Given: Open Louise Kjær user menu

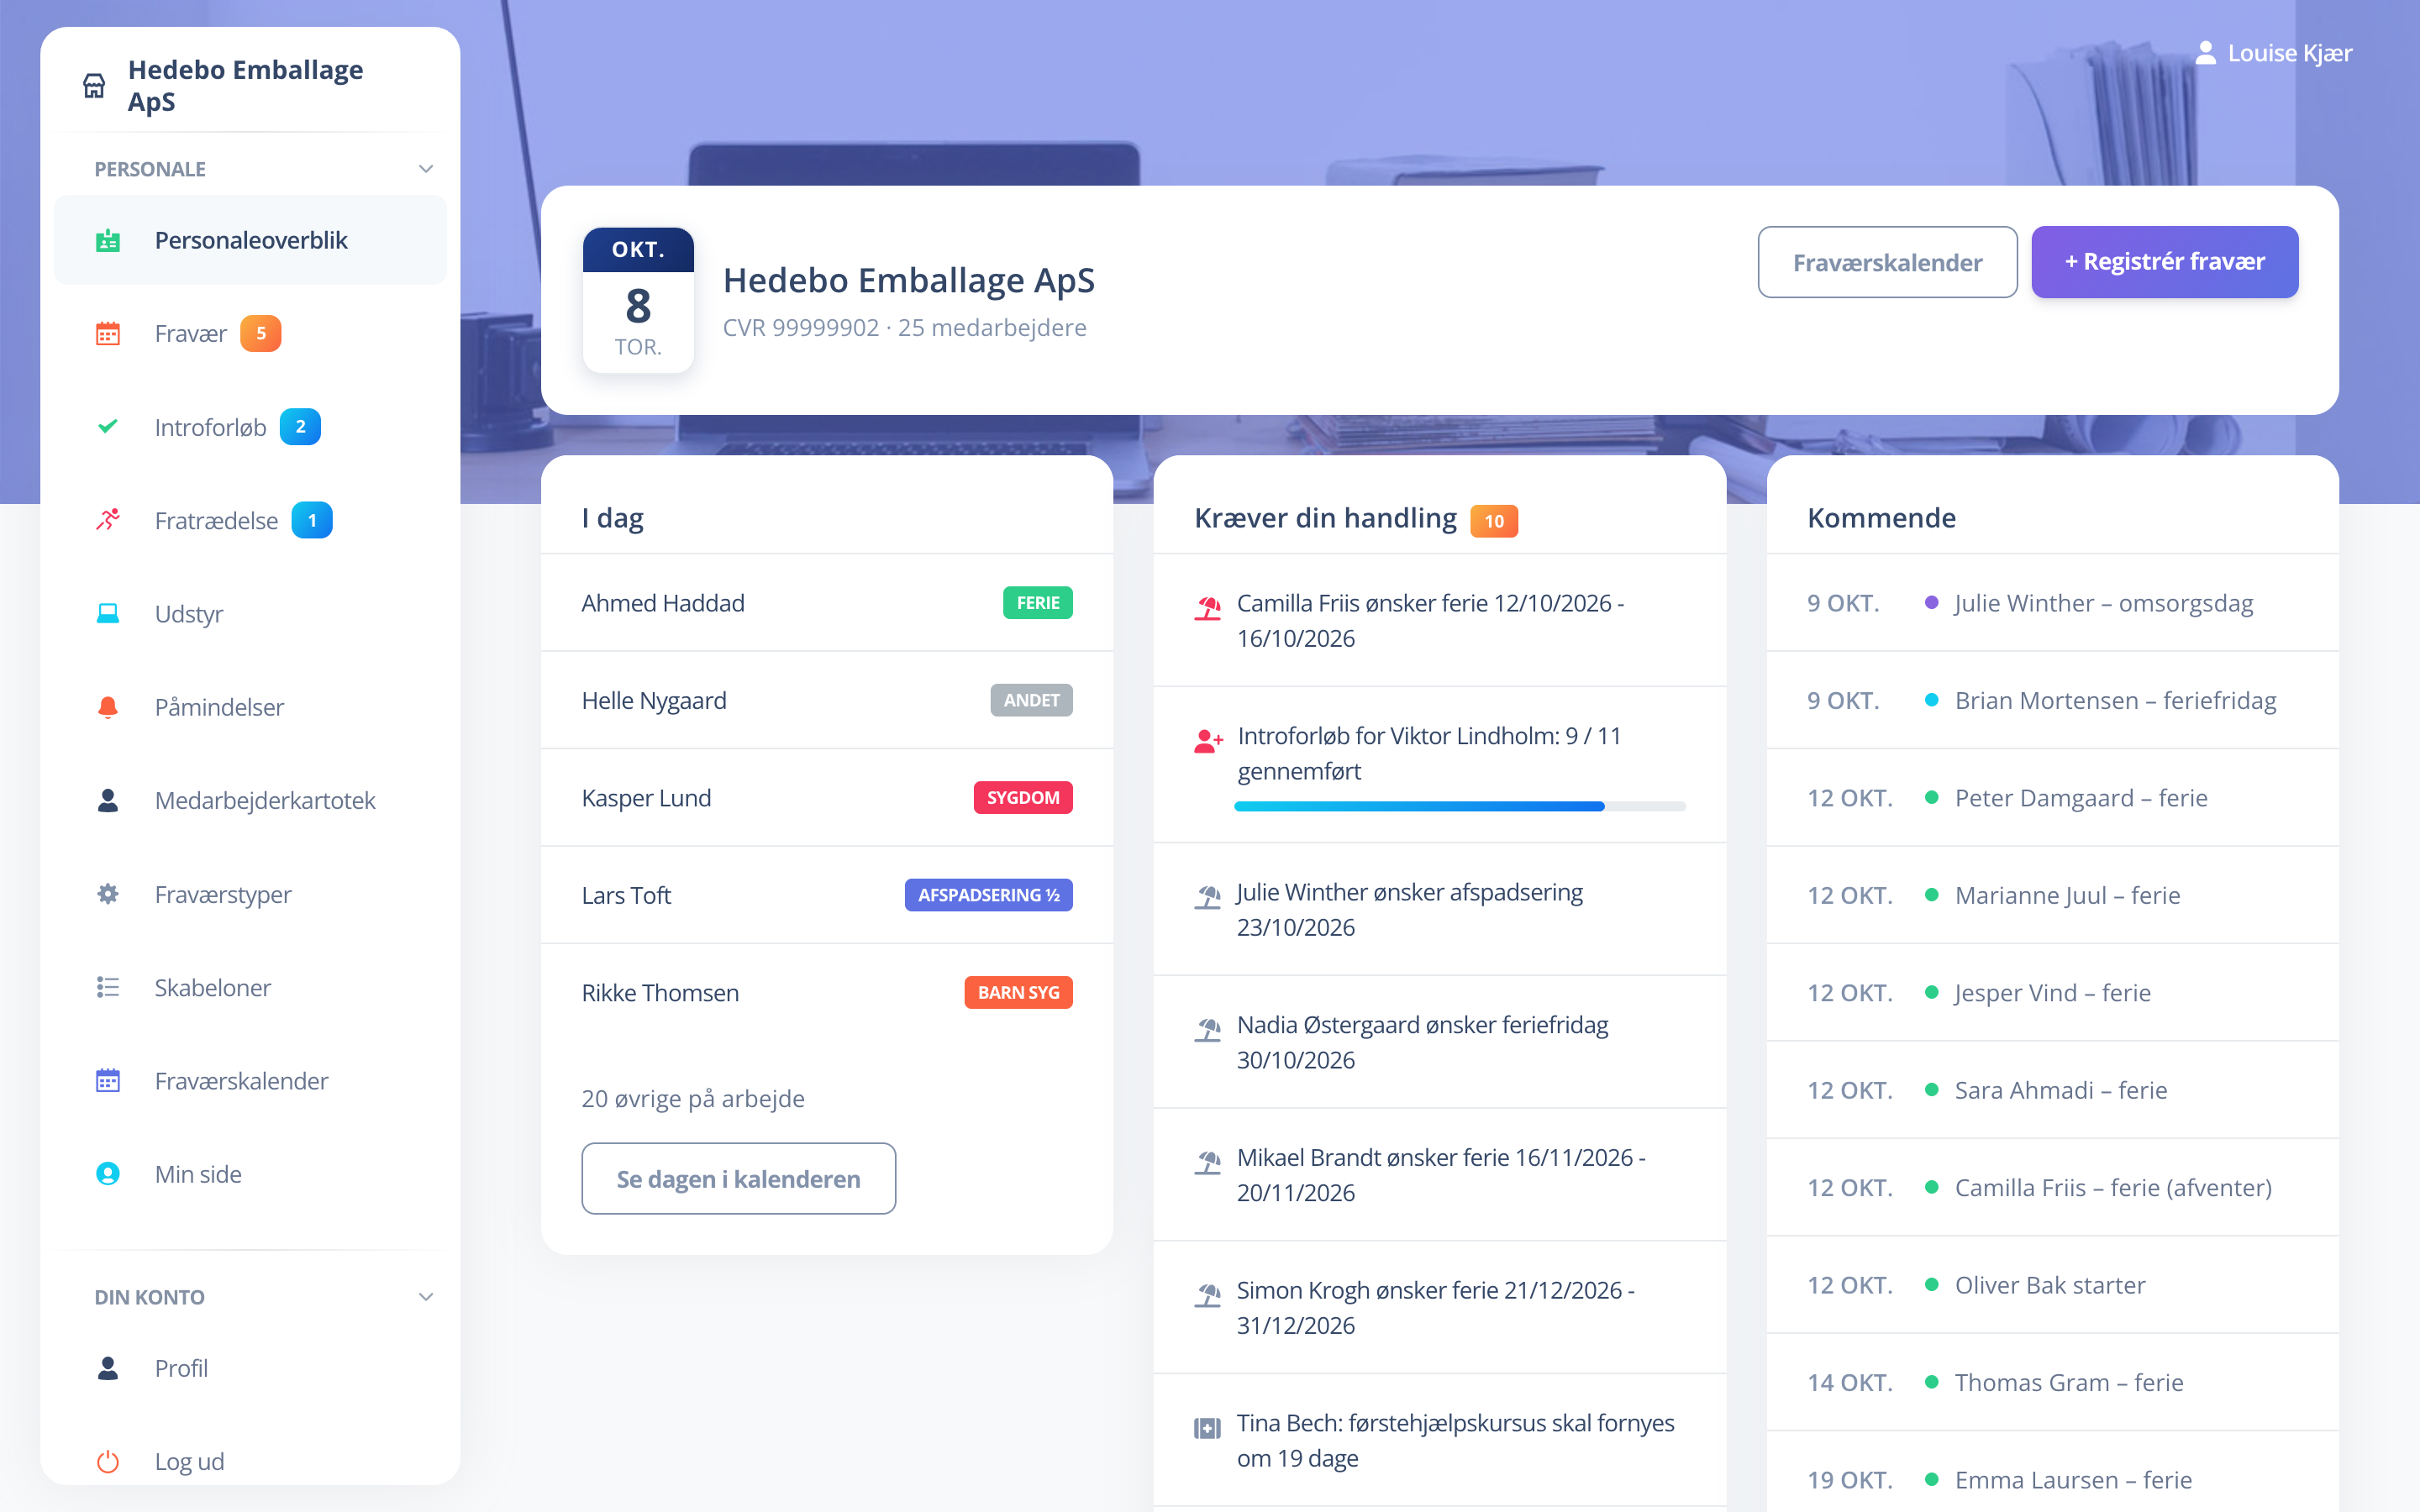Looking at the screenshot, I should tap(2273, 53).
